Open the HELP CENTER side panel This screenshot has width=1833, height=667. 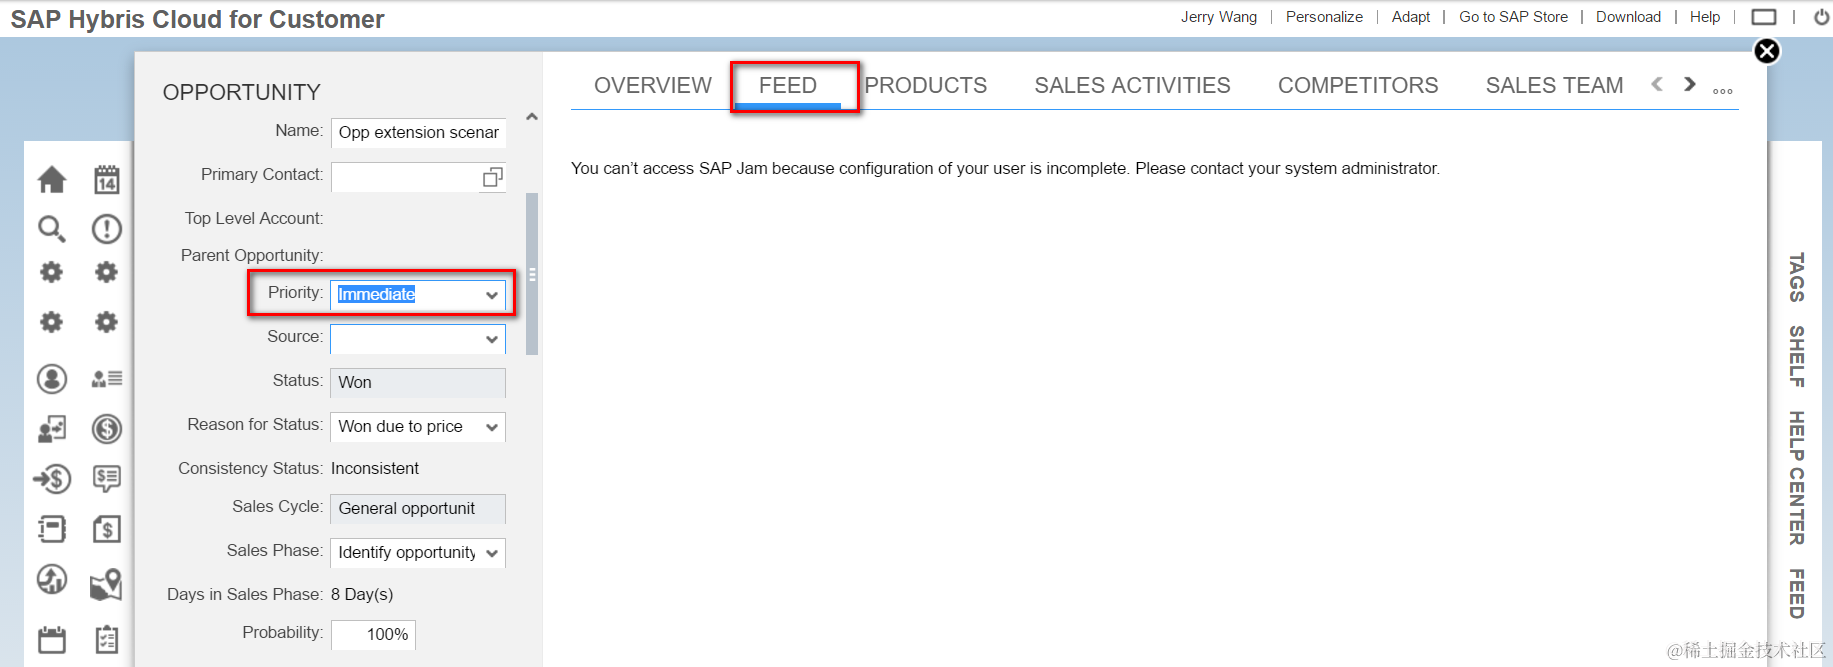[1797, 478]
